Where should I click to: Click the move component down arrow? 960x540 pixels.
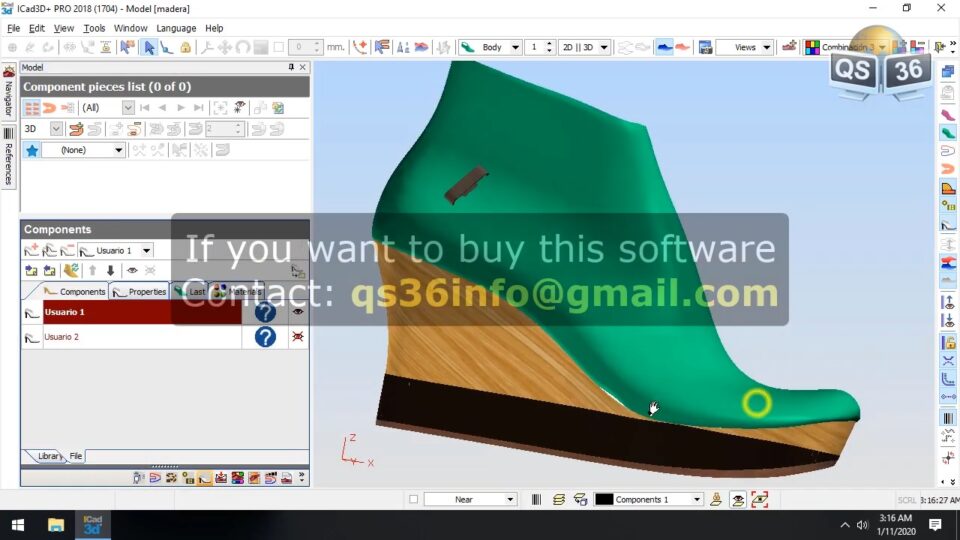coord(110,270)
